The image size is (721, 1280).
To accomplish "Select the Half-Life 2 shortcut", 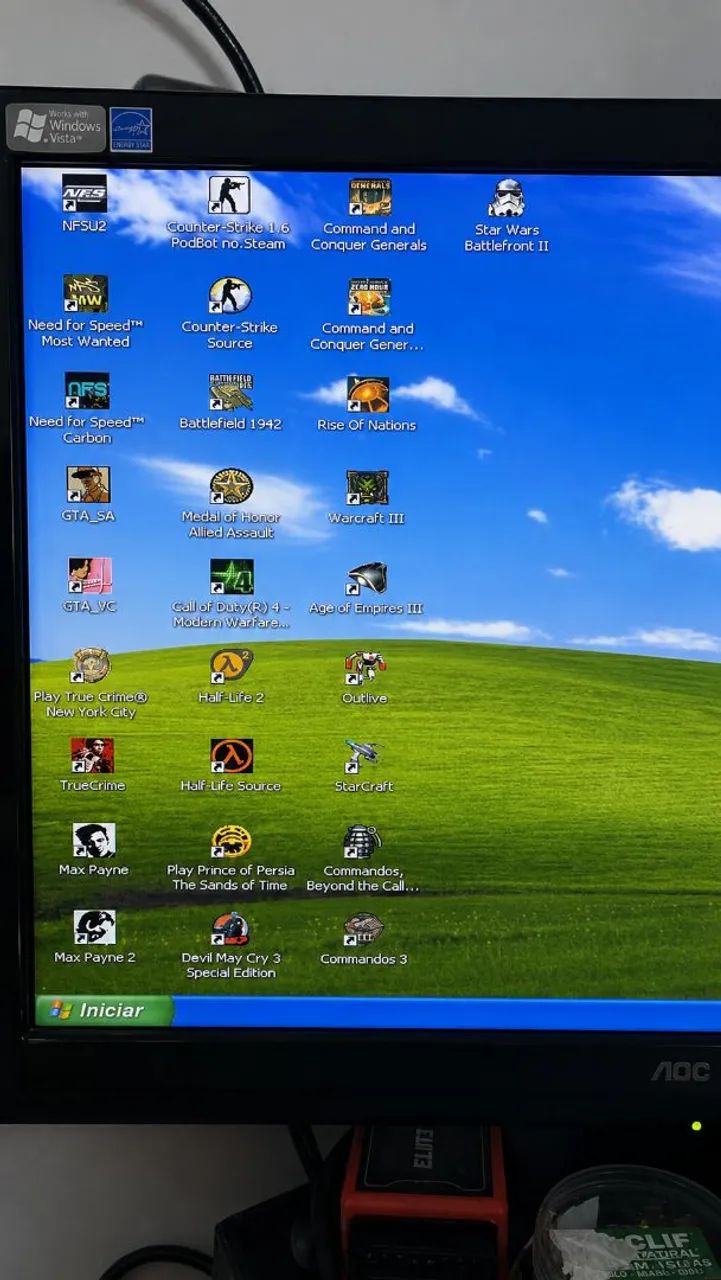I will pyautogui.click(x=231, y=666).
